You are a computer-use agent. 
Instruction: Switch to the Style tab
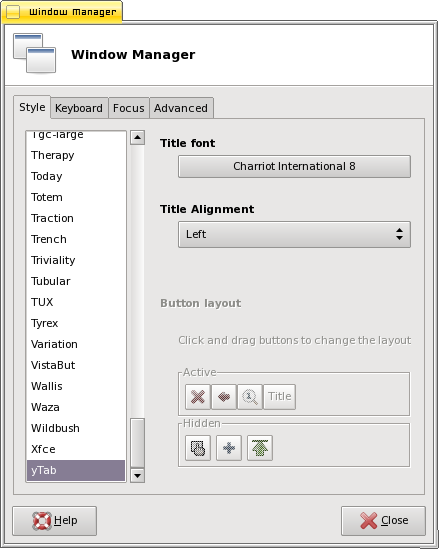[32, 107]
